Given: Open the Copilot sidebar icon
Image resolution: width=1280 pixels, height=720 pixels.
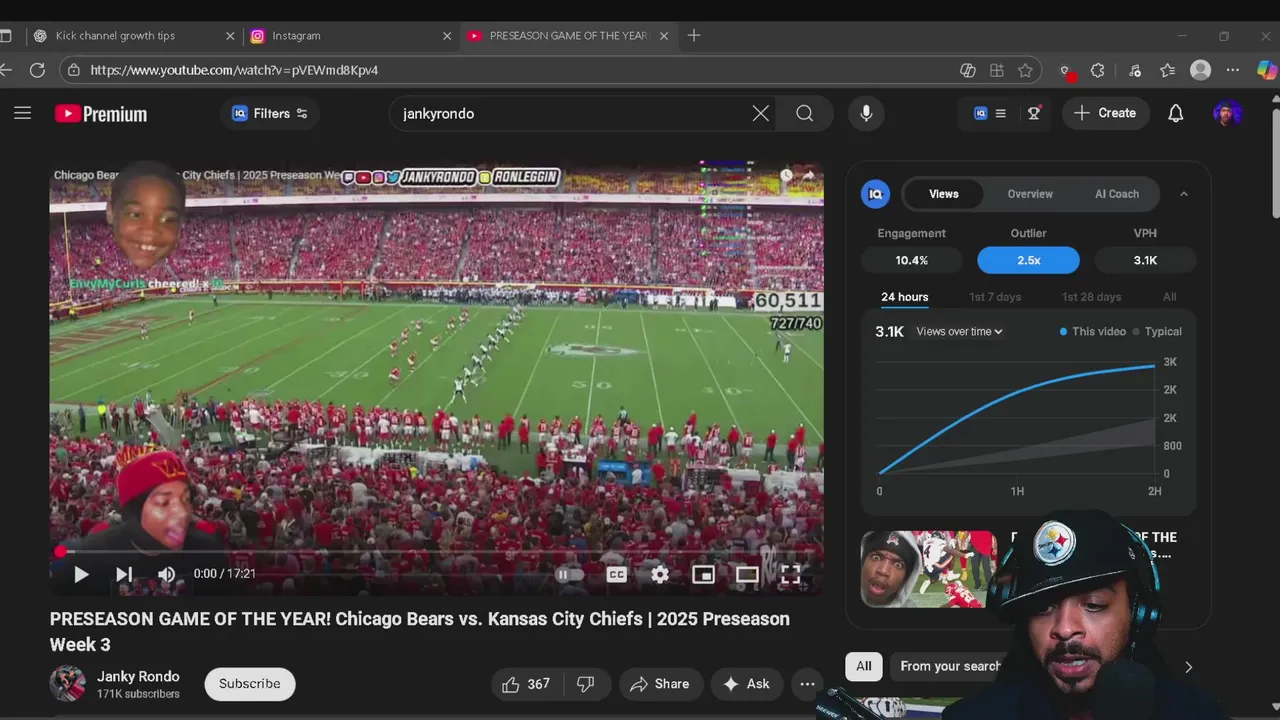Looking at the screenshot, I should (1266, 70).
